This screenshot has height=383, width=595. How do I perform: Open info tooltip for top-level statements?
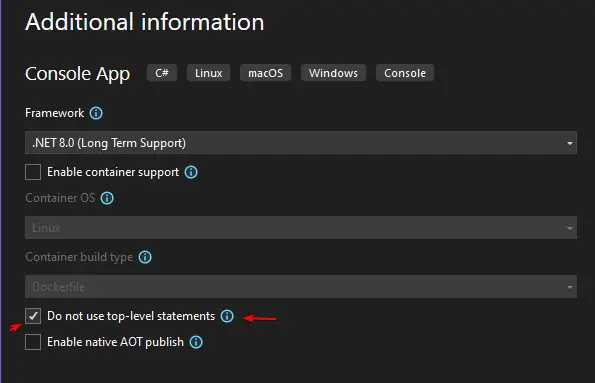click(x=227, y=316)
